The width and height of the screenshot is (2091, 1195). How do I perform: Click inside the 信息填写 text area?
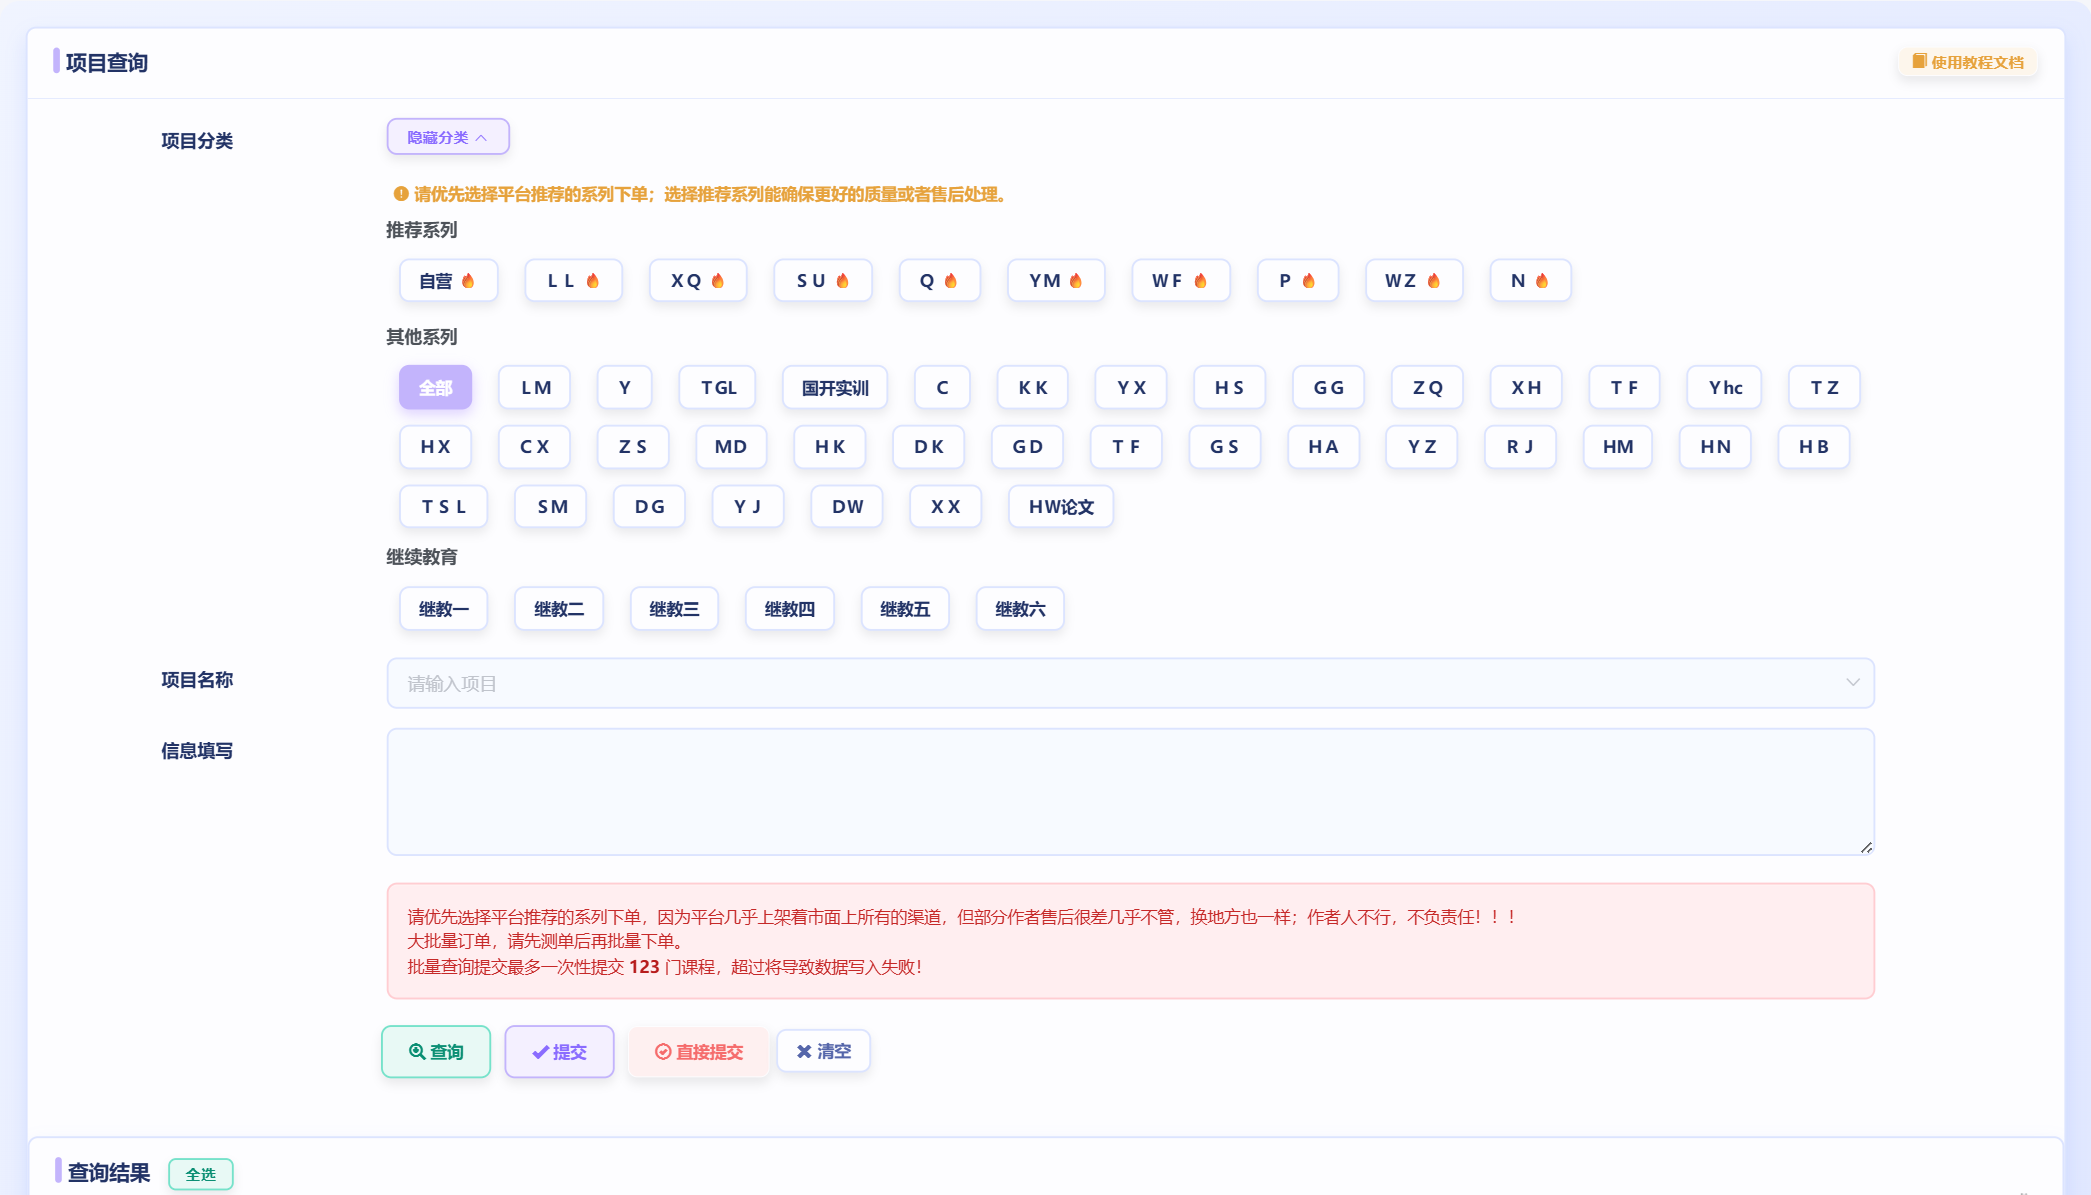pos(1130,792)
